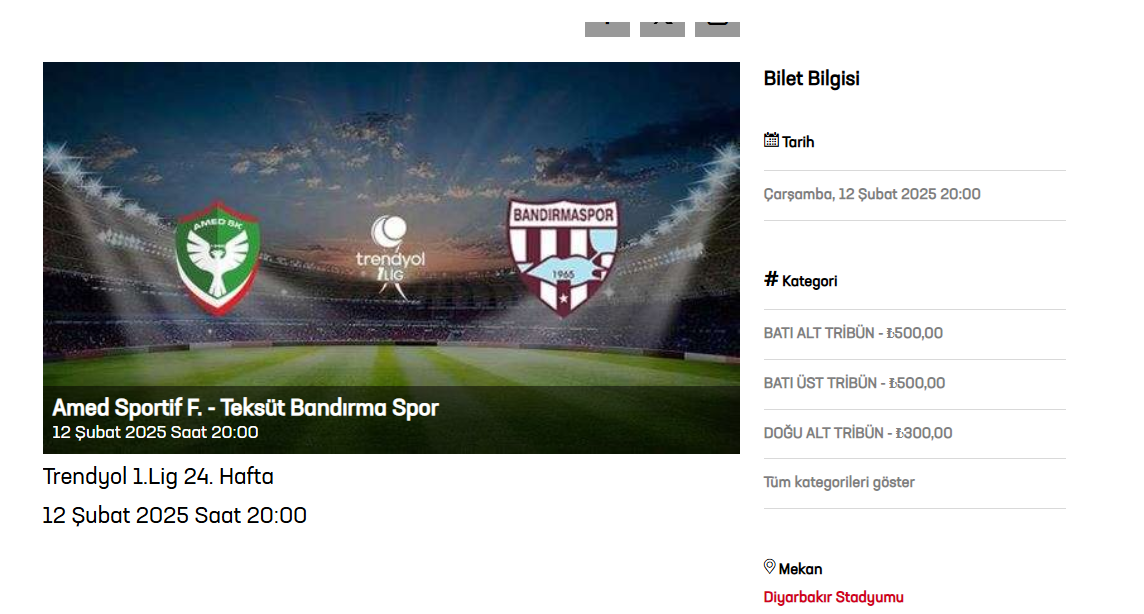The width and height of the screenshot is (1144, 614).
Task: Click the 12 Şubat 2025 Saat 20:00 text below banner
Action: 174,516
